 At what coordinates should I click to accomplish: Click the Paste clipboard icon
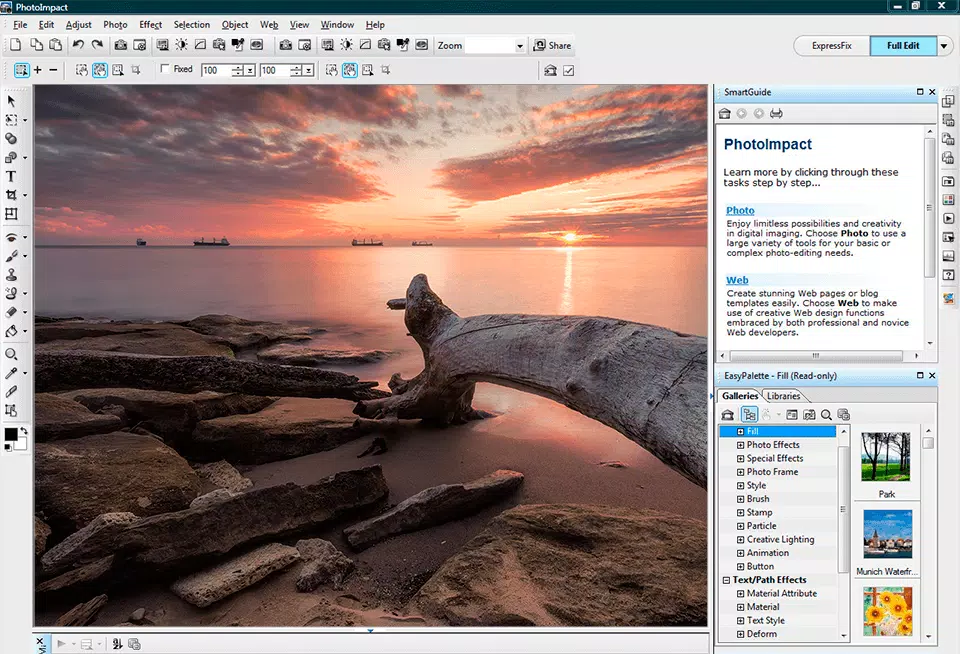[56, 45]
